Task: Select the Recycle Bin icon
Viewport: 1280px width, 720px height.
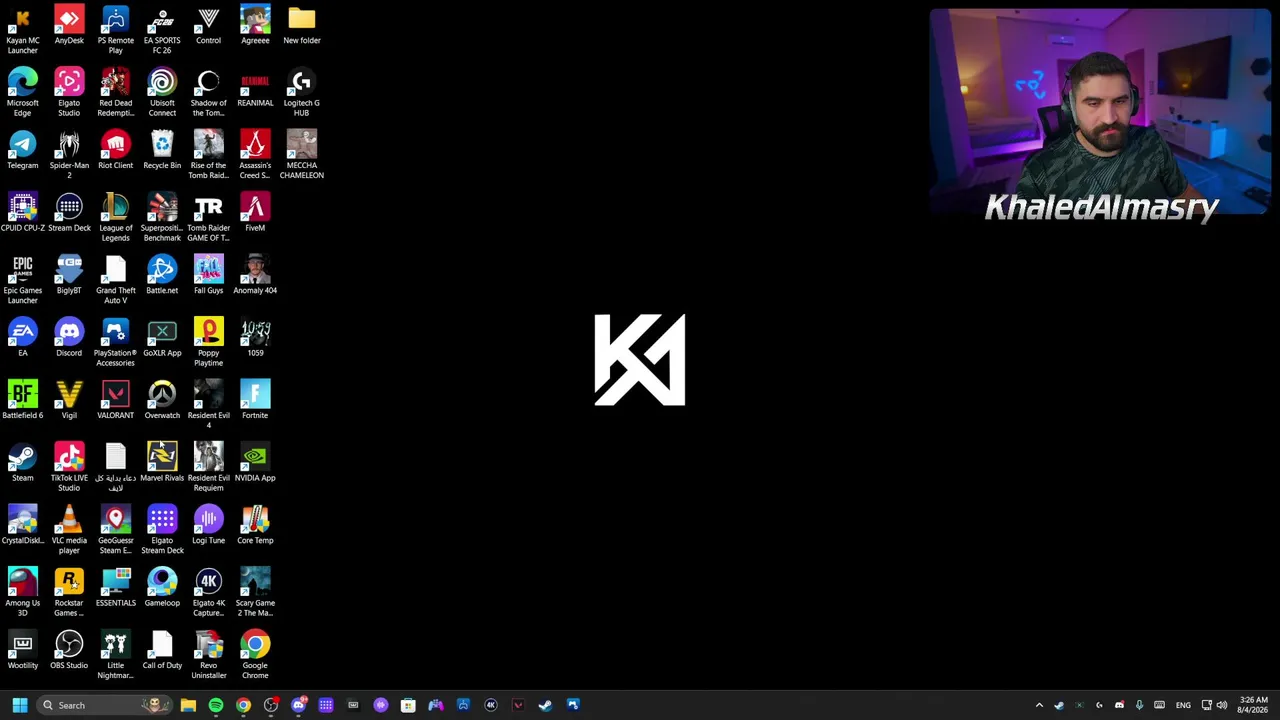Action: 162,151
